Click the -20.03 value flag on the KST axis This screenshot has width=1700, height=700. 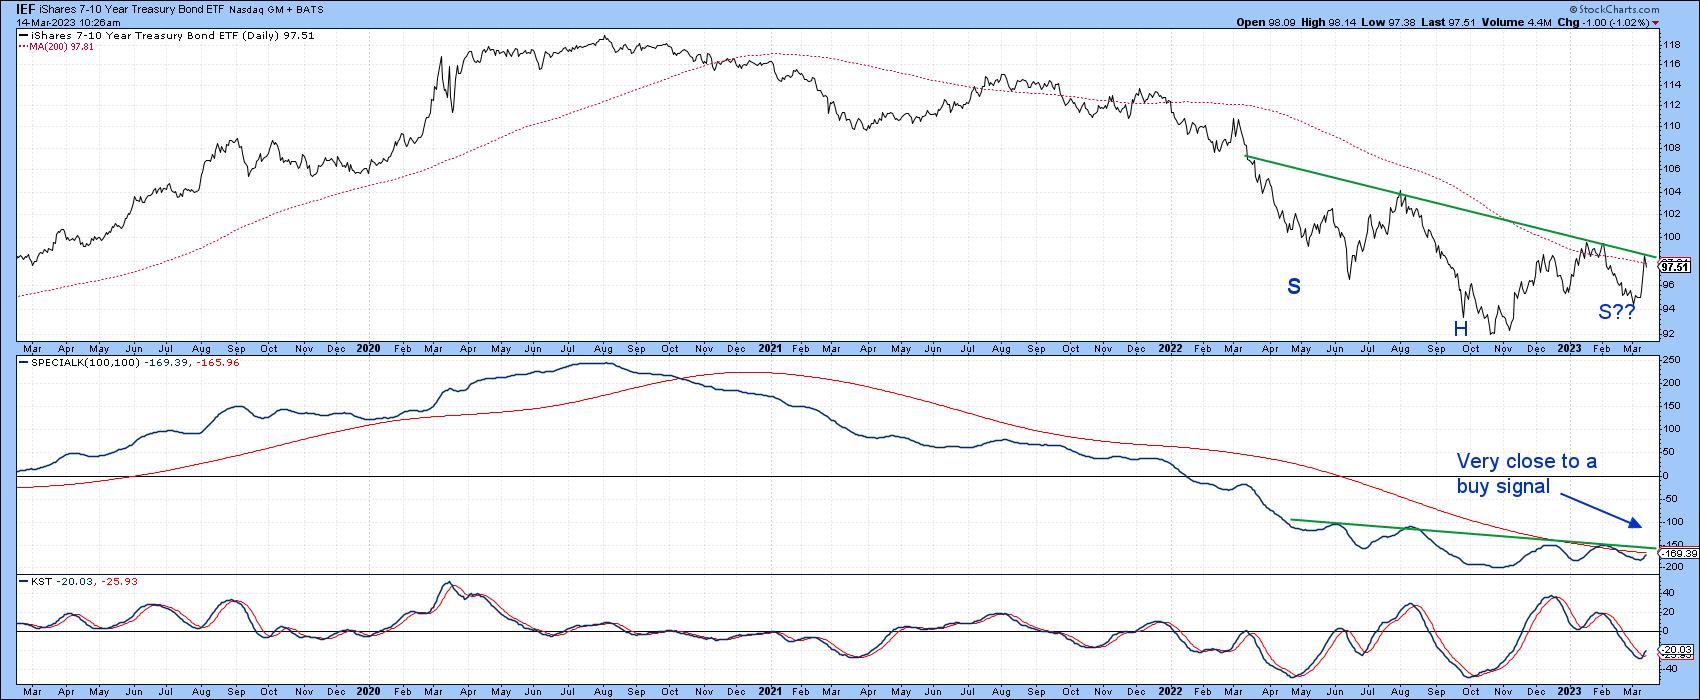pyautogui.click(x=1674, y=650)
